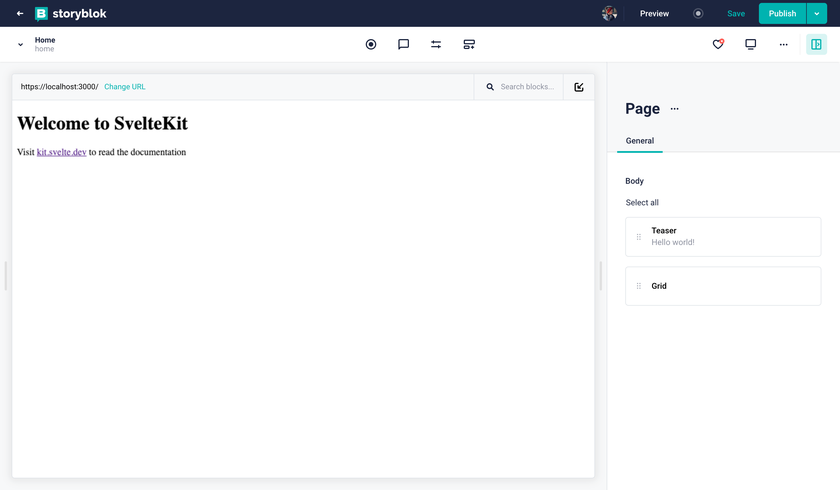Open the user avatar menu
The height and width of the screenshot is (490, 840).
tap(609, 13)
